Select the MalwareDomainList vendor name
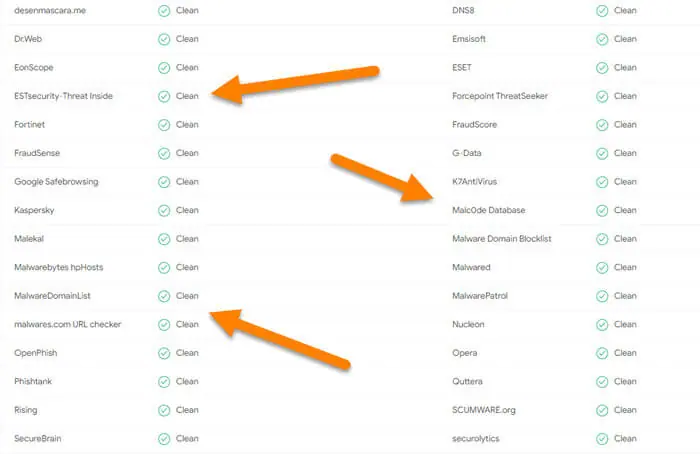The width and height of the screenshot is (700, 454). (52, 296)
